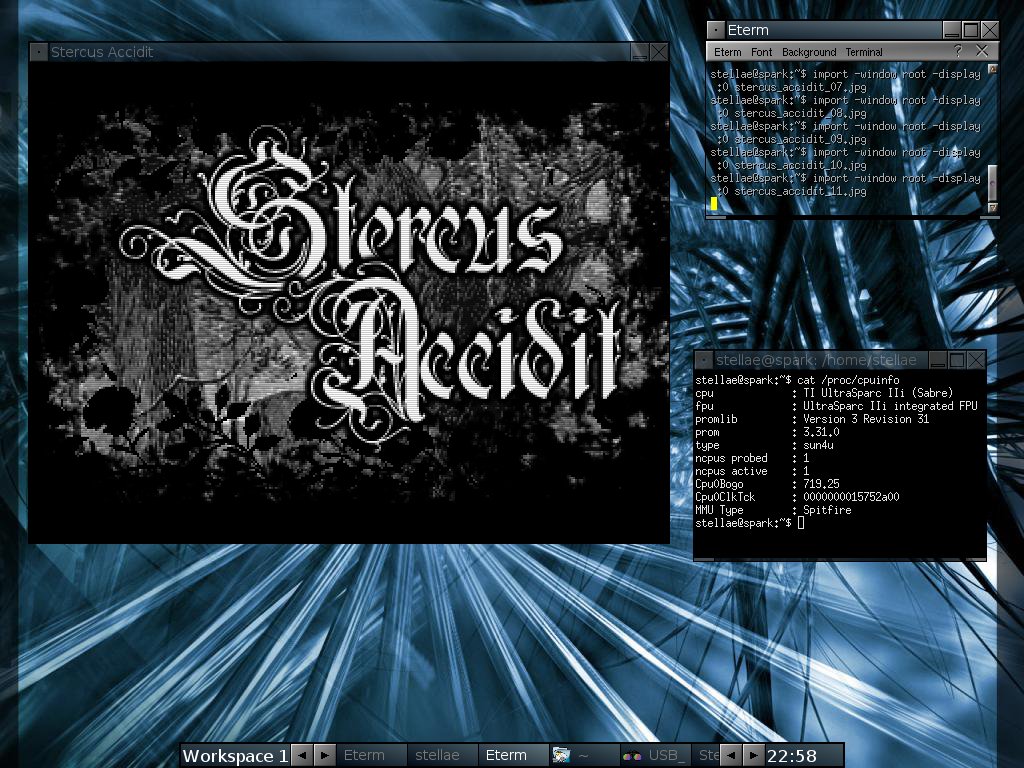Click next window arrow beside clock
This screenshot has width=1024, height=768.
(x=753, y=756)
